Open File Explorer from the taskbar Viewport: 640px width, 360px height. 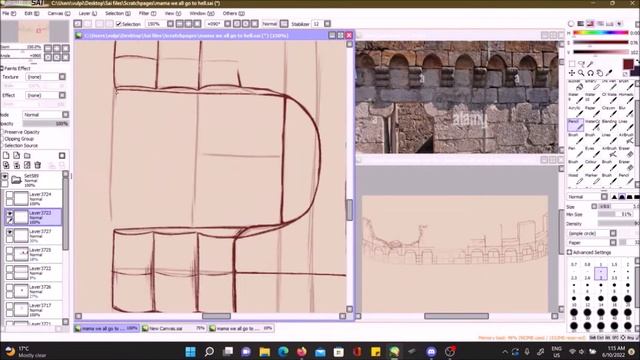[x=264, y=351]
